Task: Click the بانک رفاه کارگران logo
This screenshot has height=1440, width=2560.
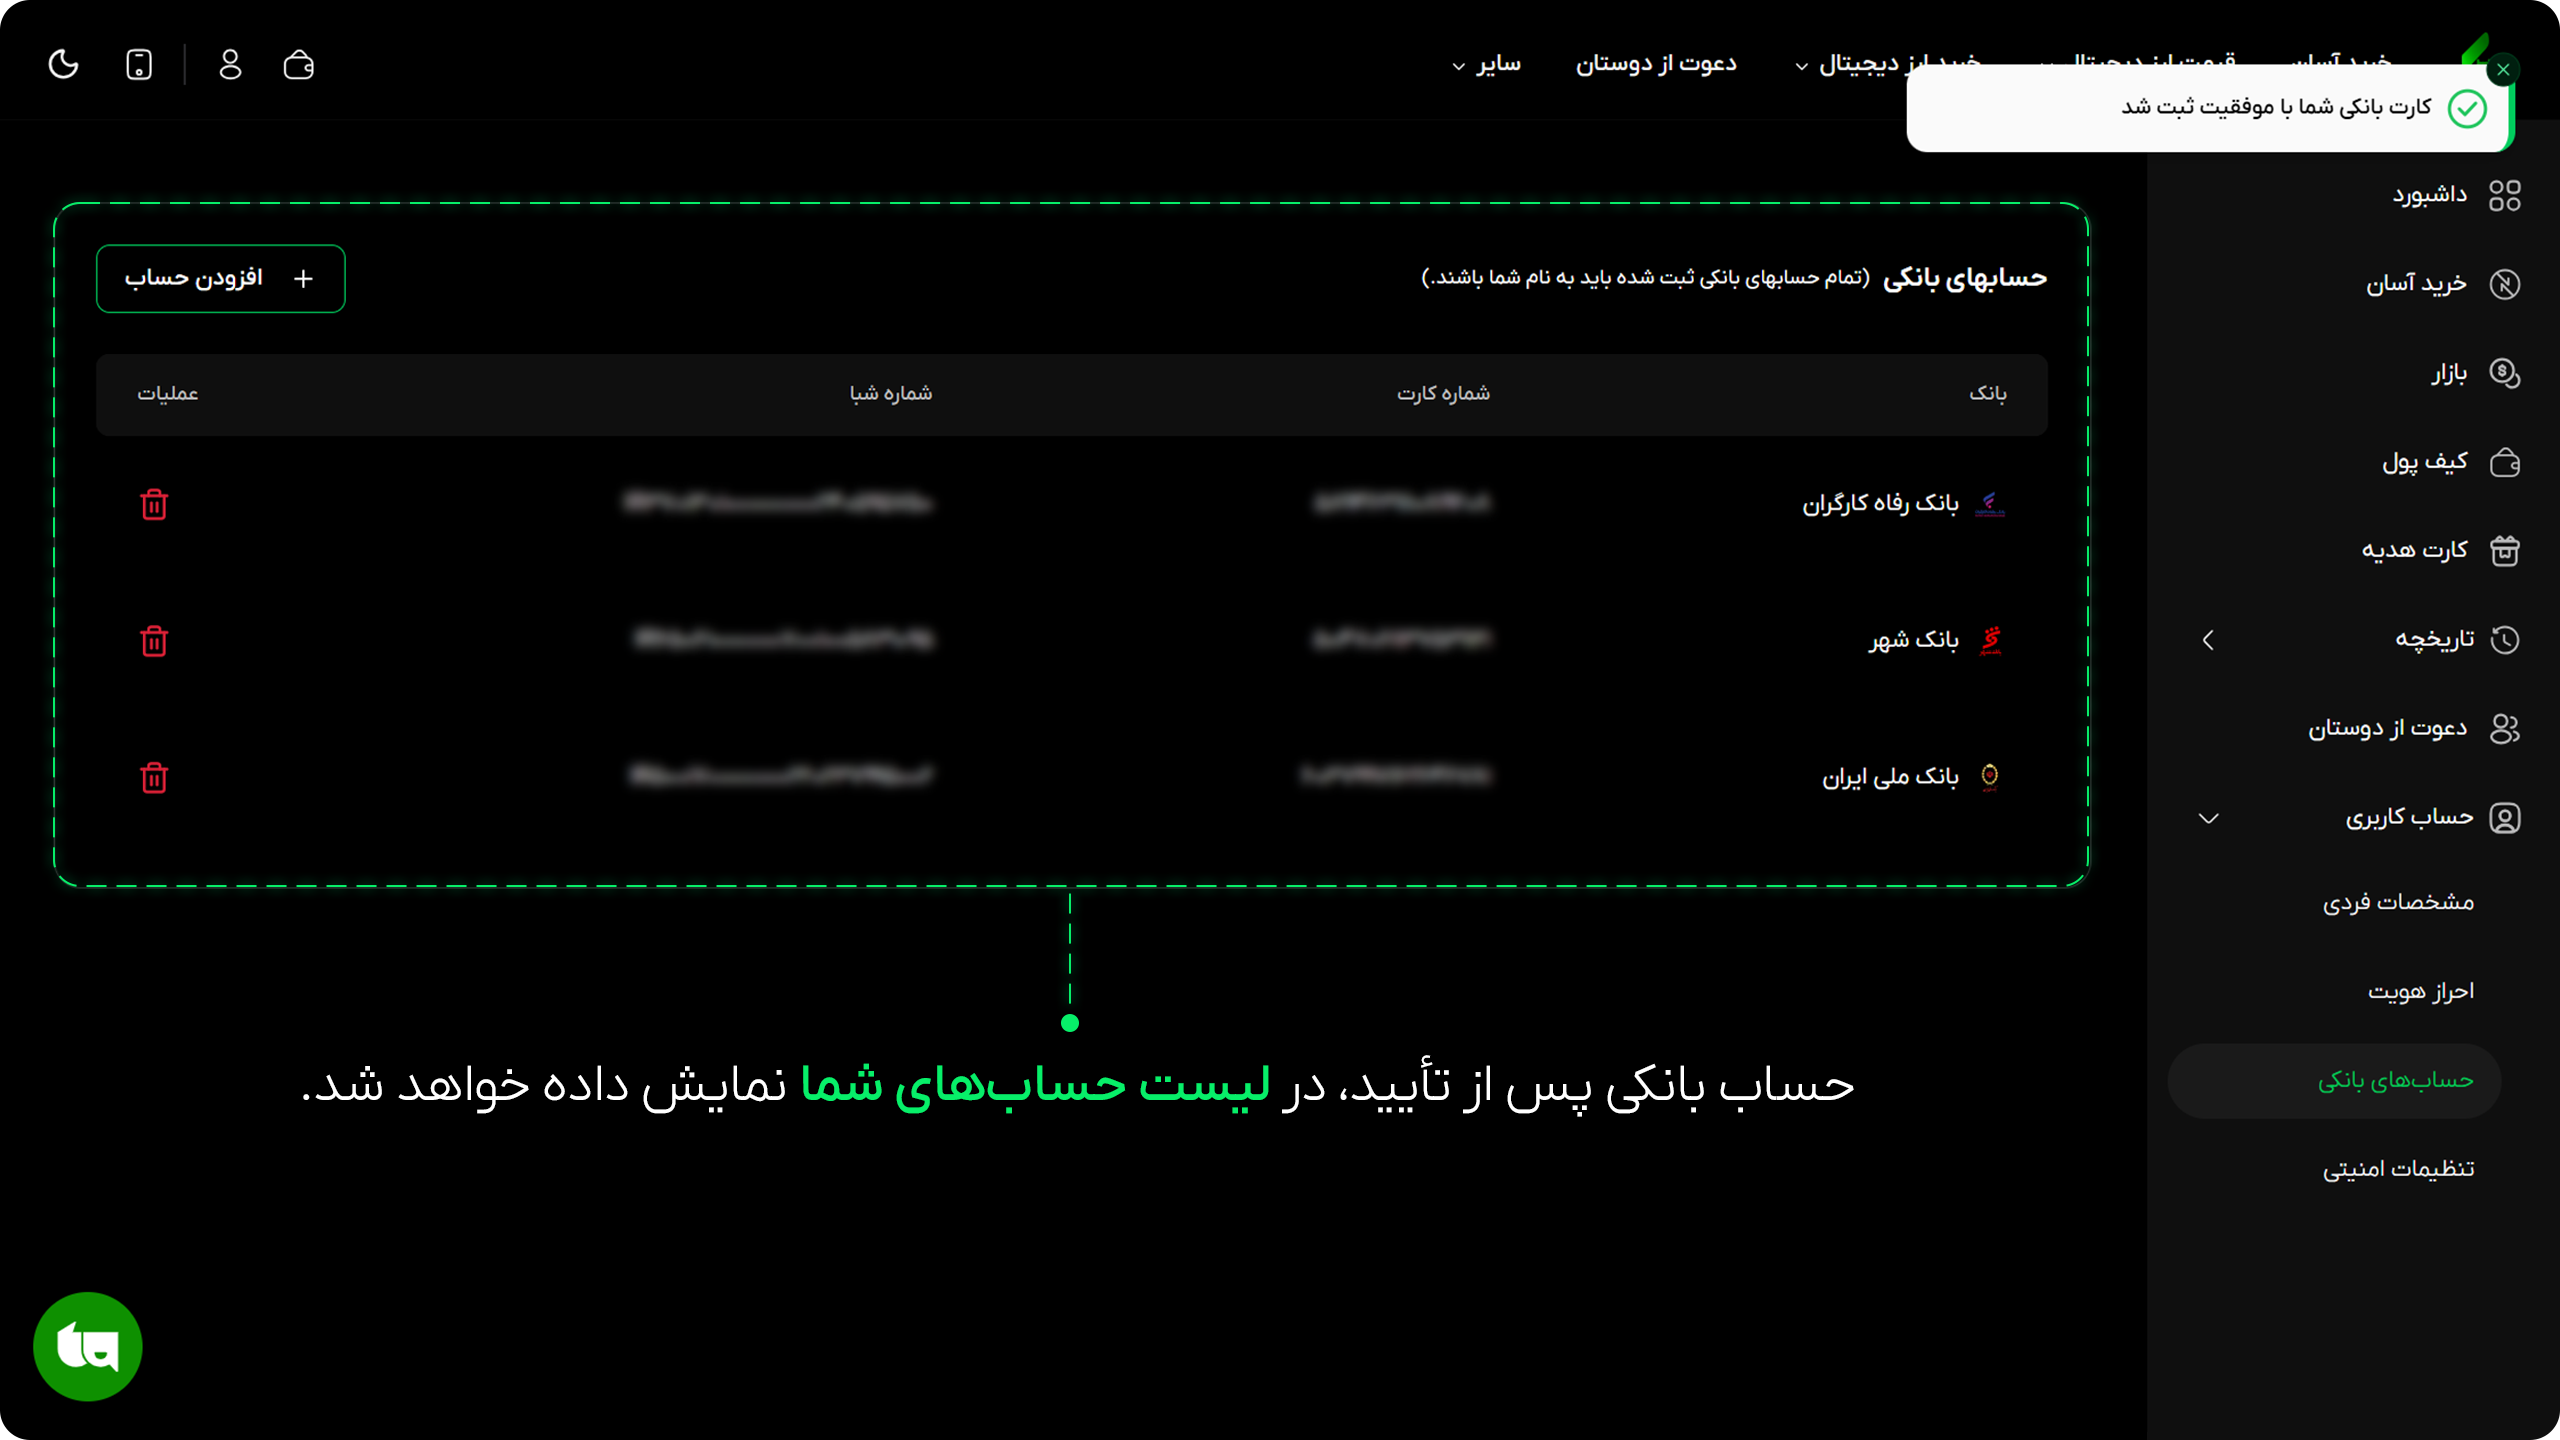Action: pos(1990,503)
